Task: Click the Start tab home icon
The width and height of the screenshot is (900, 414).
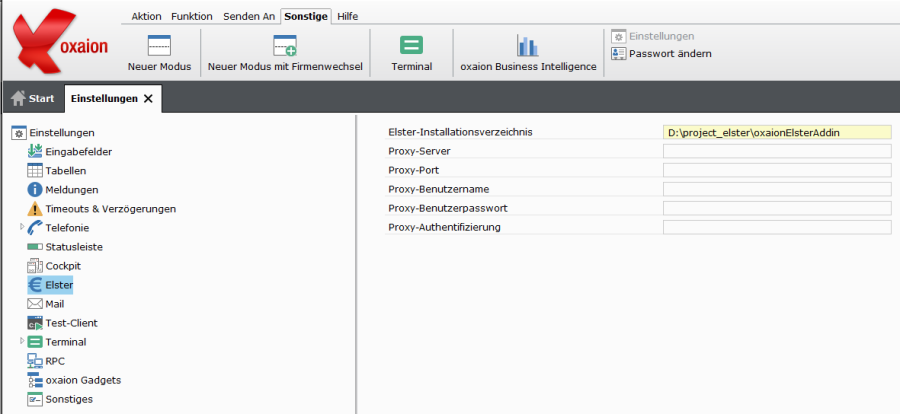Action: pos(18,98)
